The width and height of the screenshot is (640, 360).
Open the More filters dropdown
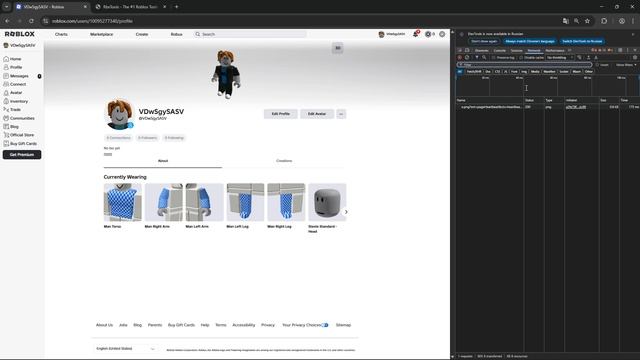[x=626, y=65]
